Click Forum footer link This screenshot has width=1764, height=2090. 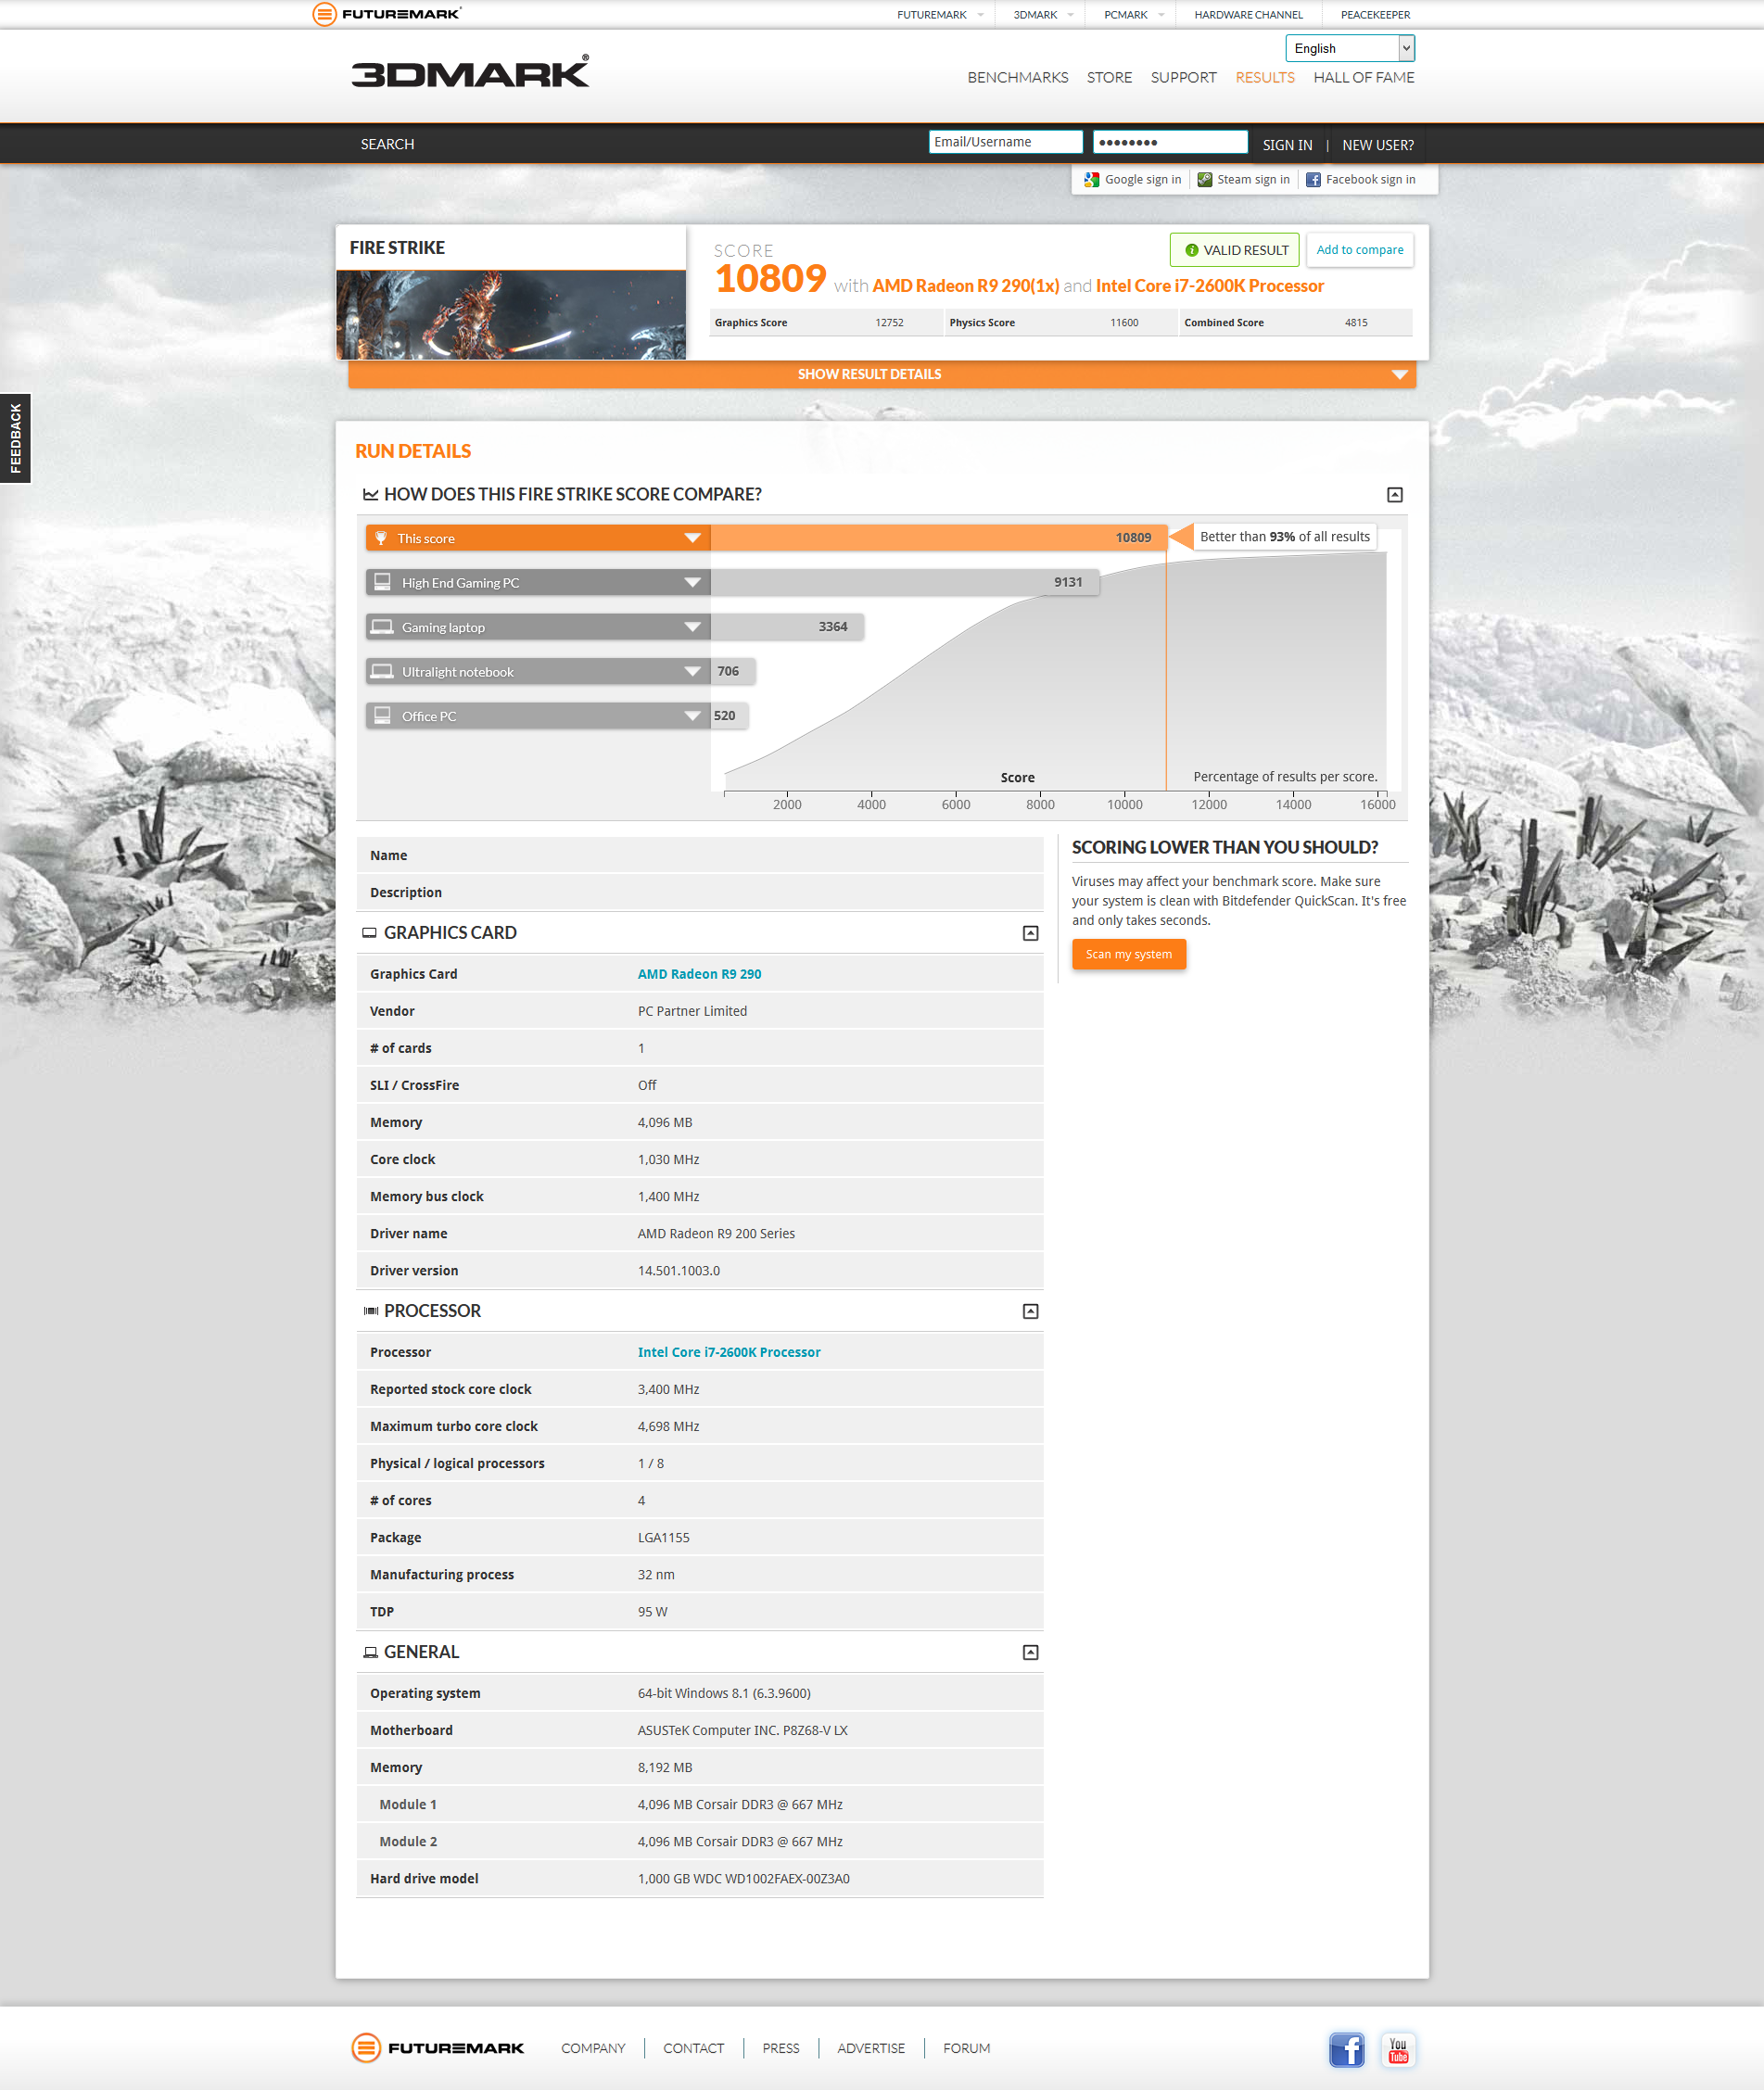coord(966,2048)
